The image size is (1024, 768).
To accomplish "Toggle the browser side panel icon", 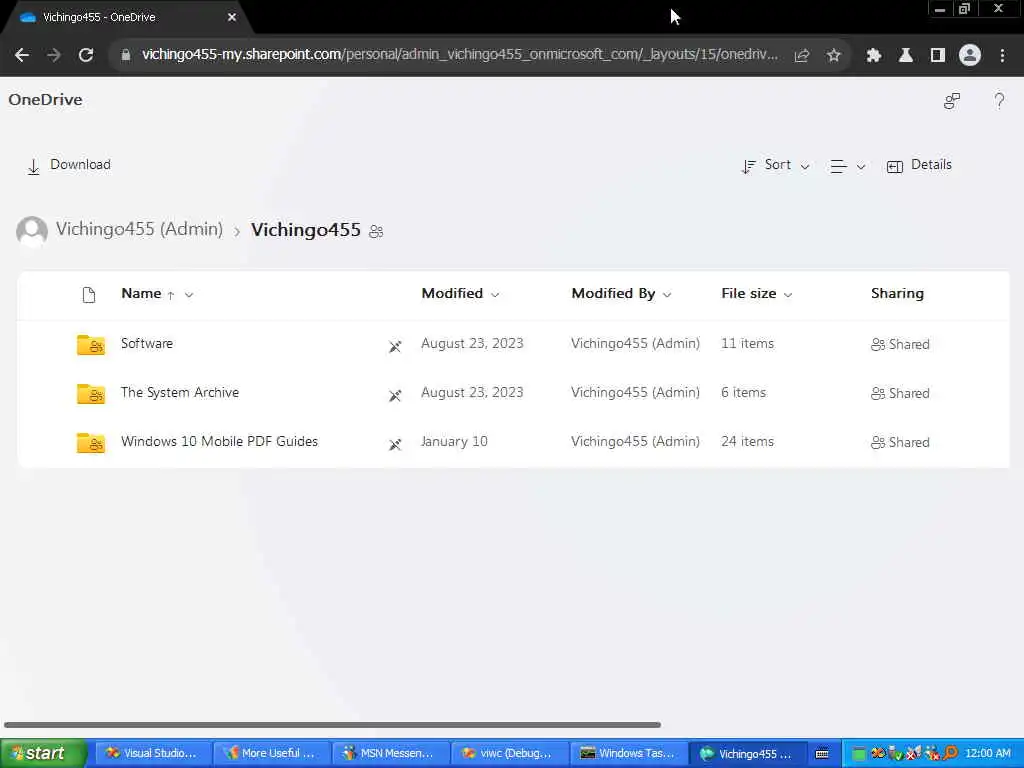I will 938,56.
